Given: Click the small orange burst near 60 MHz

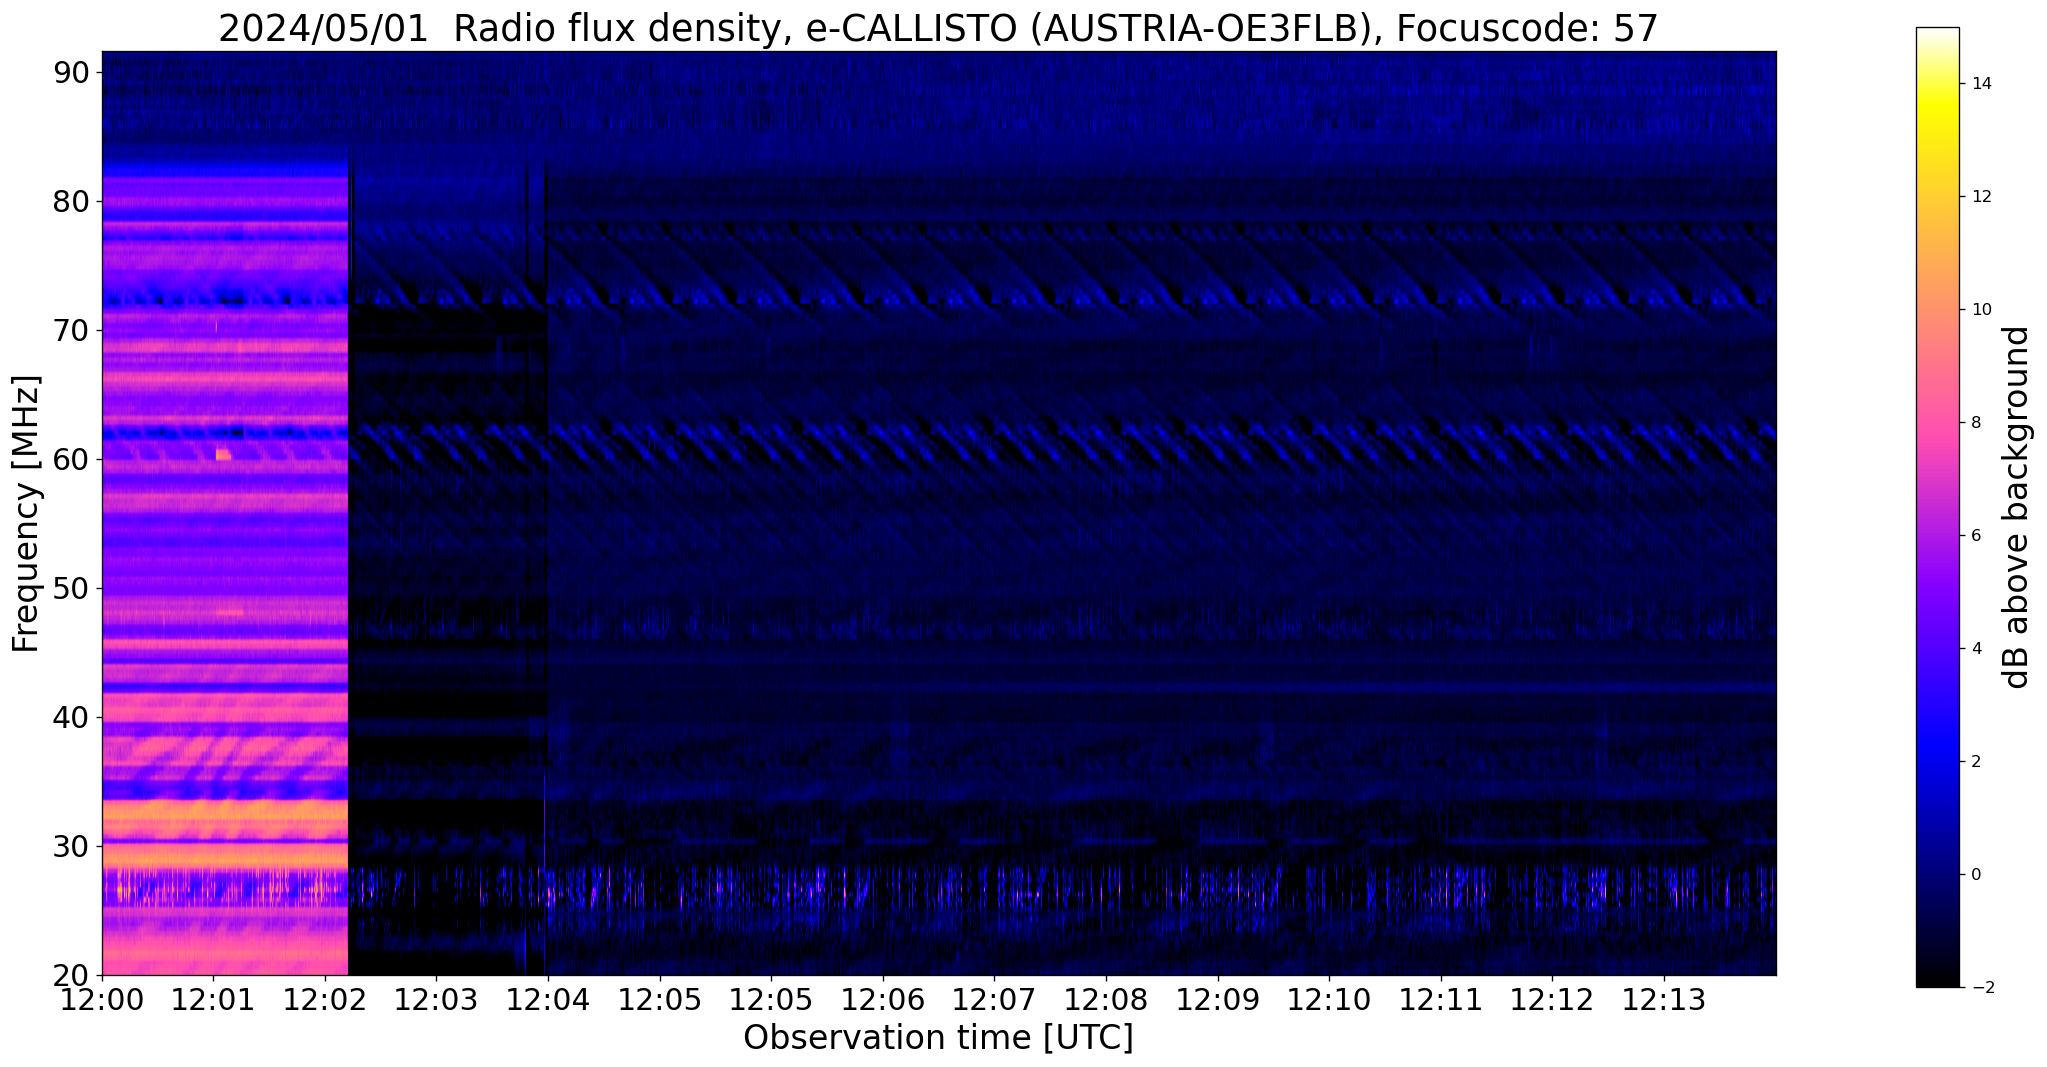Looking at the screenshot, I should pyautogui.click(x=223, y=455).
